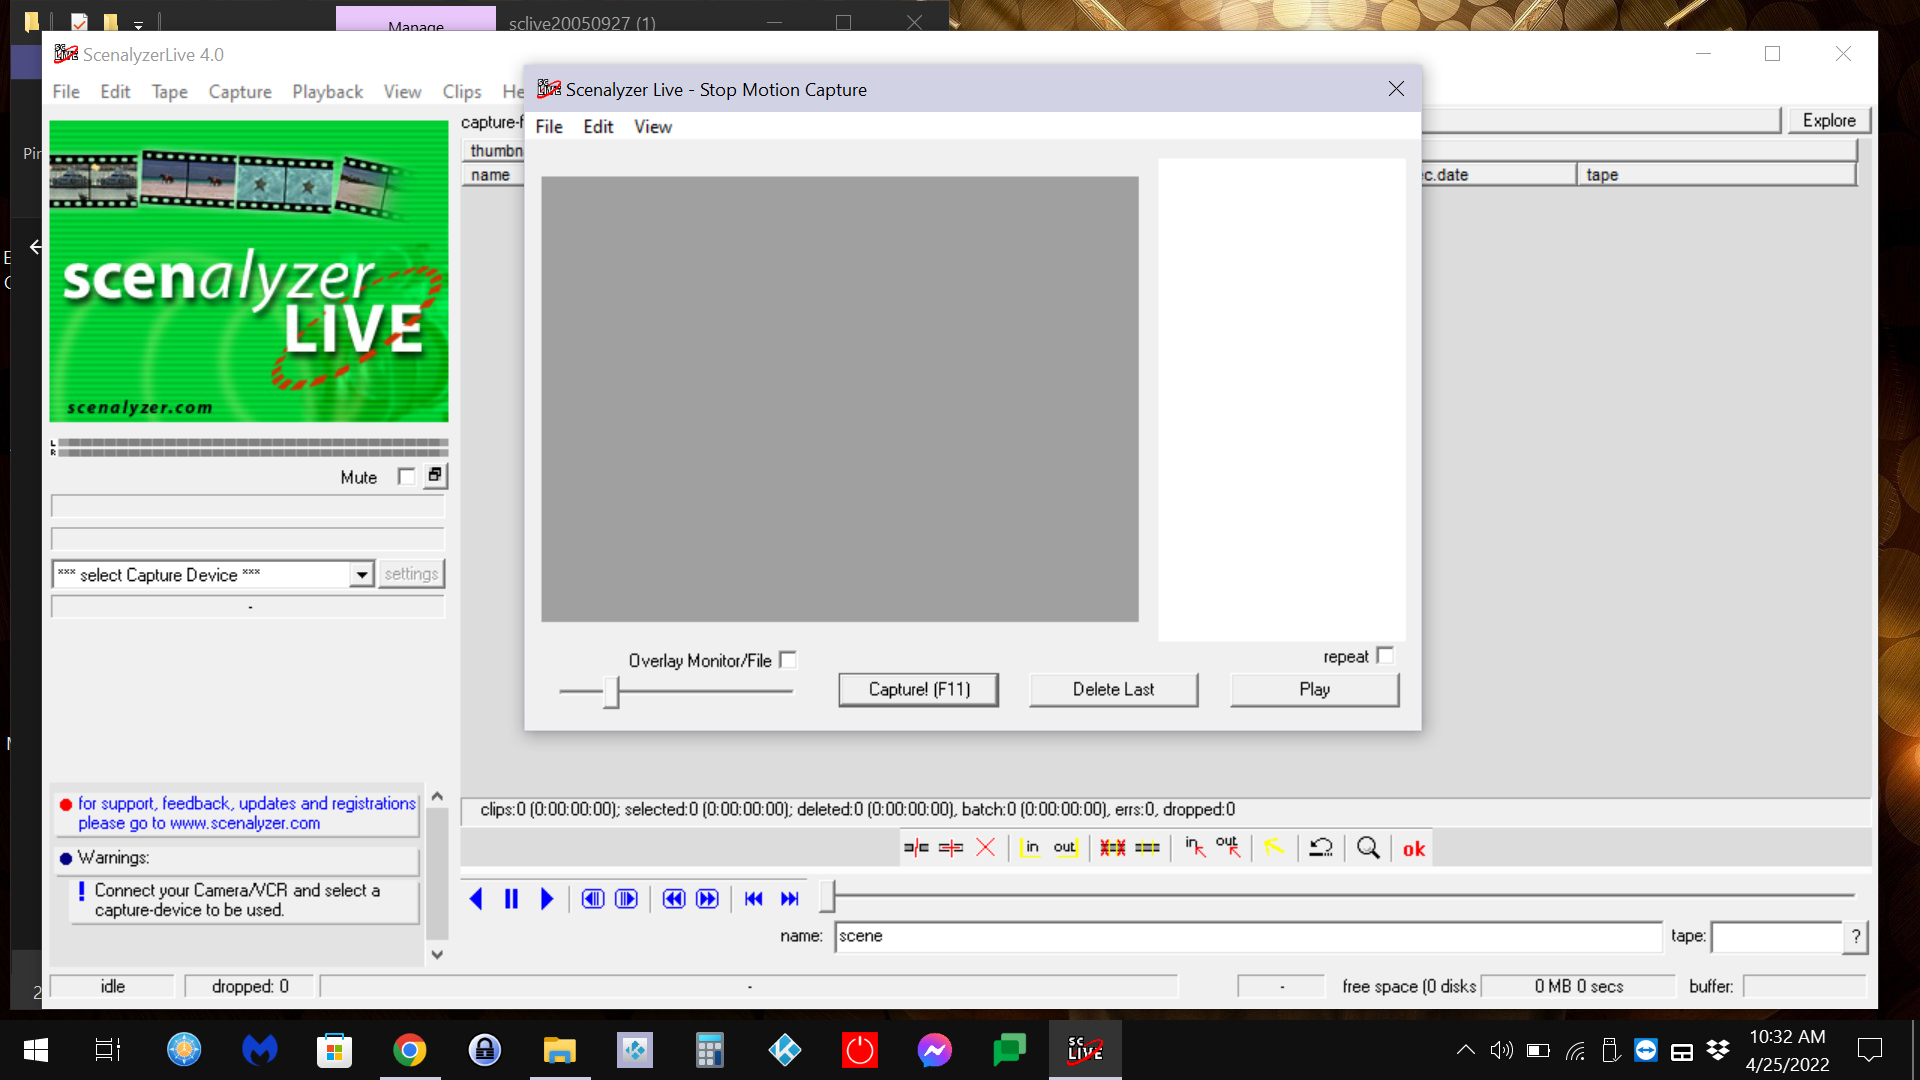Screen dimensions: 1920x1080
Task: Open the Clips menu
Action: 462,91
